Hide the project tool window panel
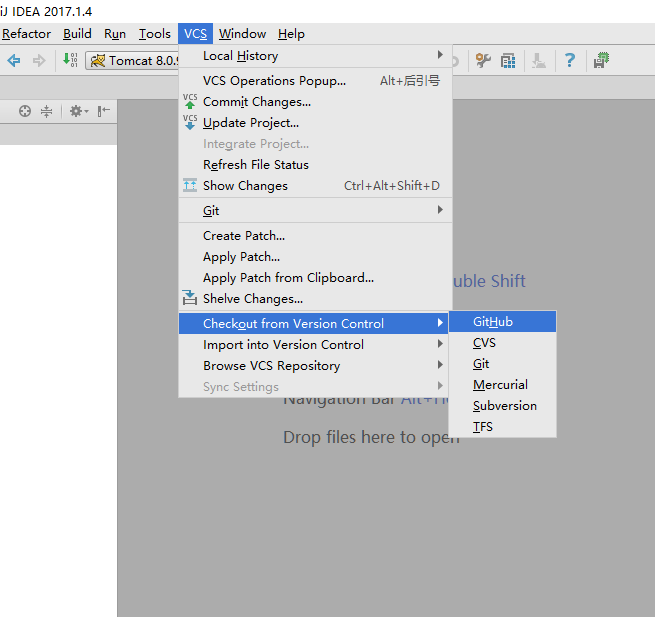The width and height of the screenshot is (655, 617). tap(103, 111)
